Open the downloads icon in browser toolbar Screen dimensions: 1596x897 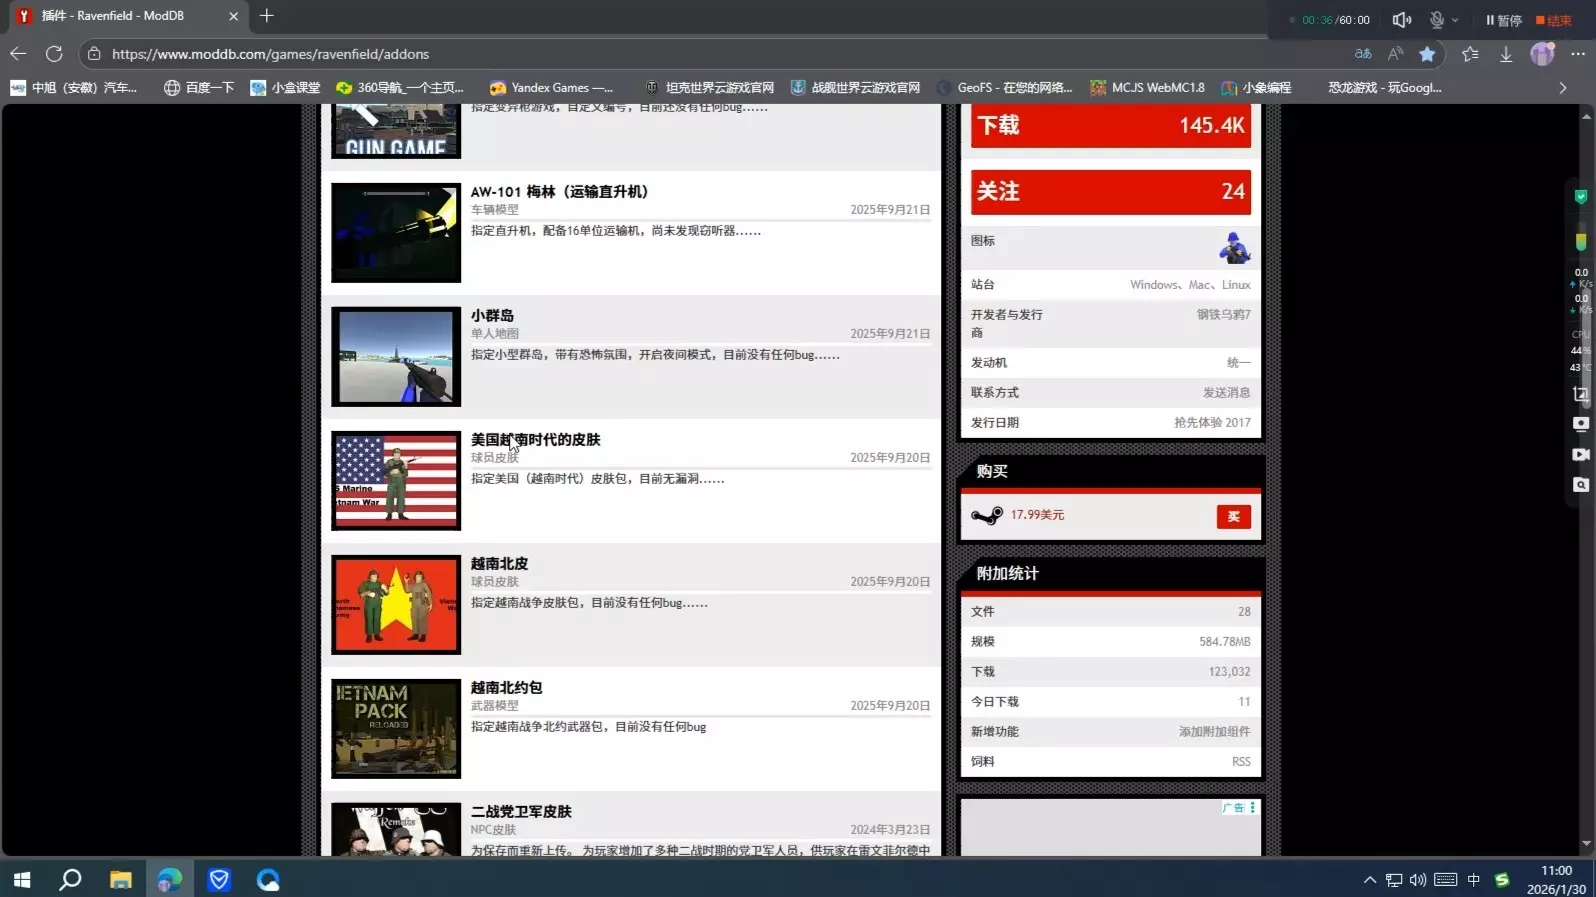point(1506,54)
